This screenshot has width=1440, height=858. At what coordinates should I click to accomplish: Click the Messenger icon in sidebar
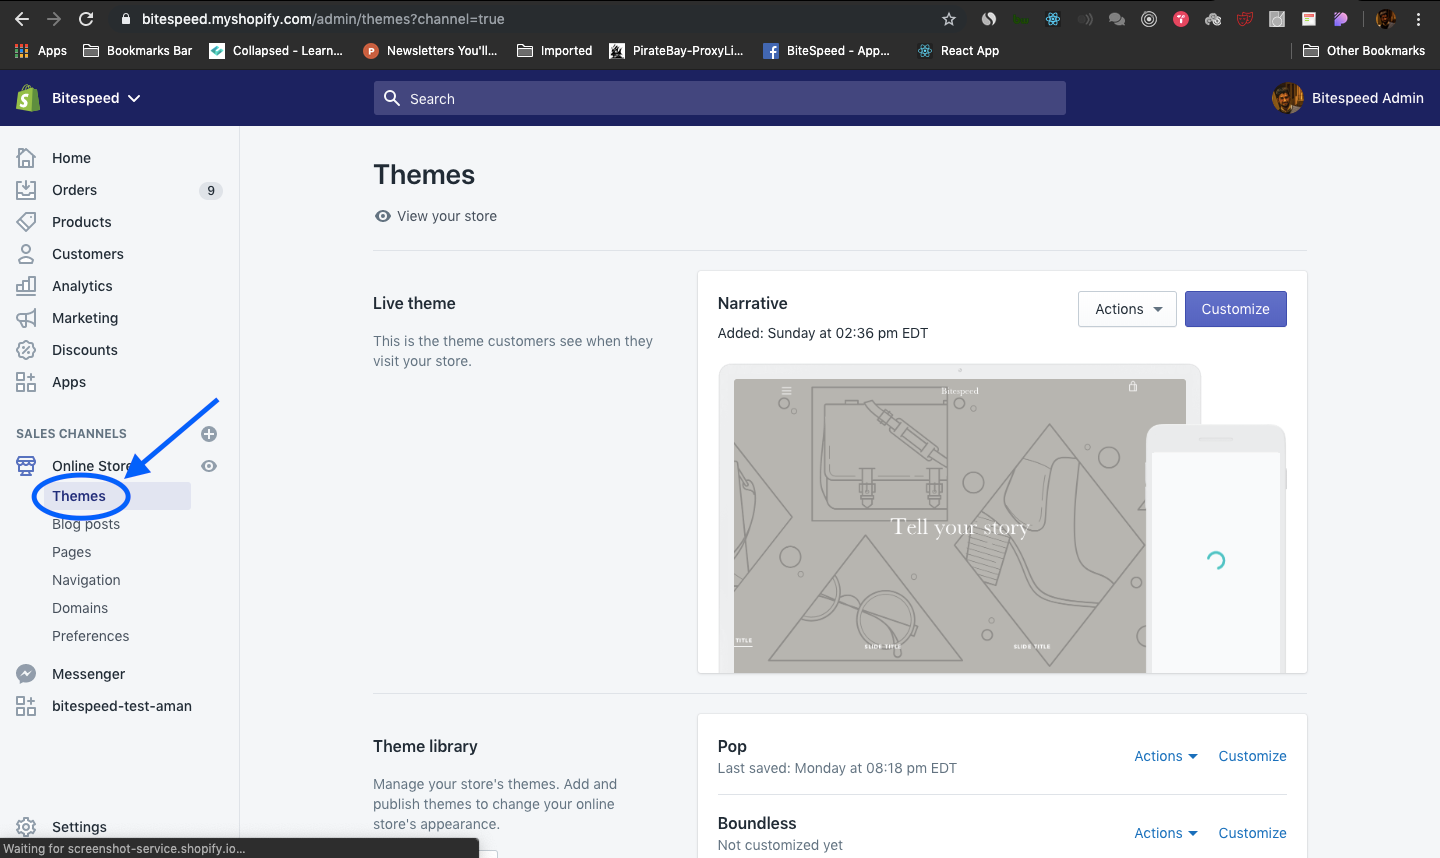26,674
